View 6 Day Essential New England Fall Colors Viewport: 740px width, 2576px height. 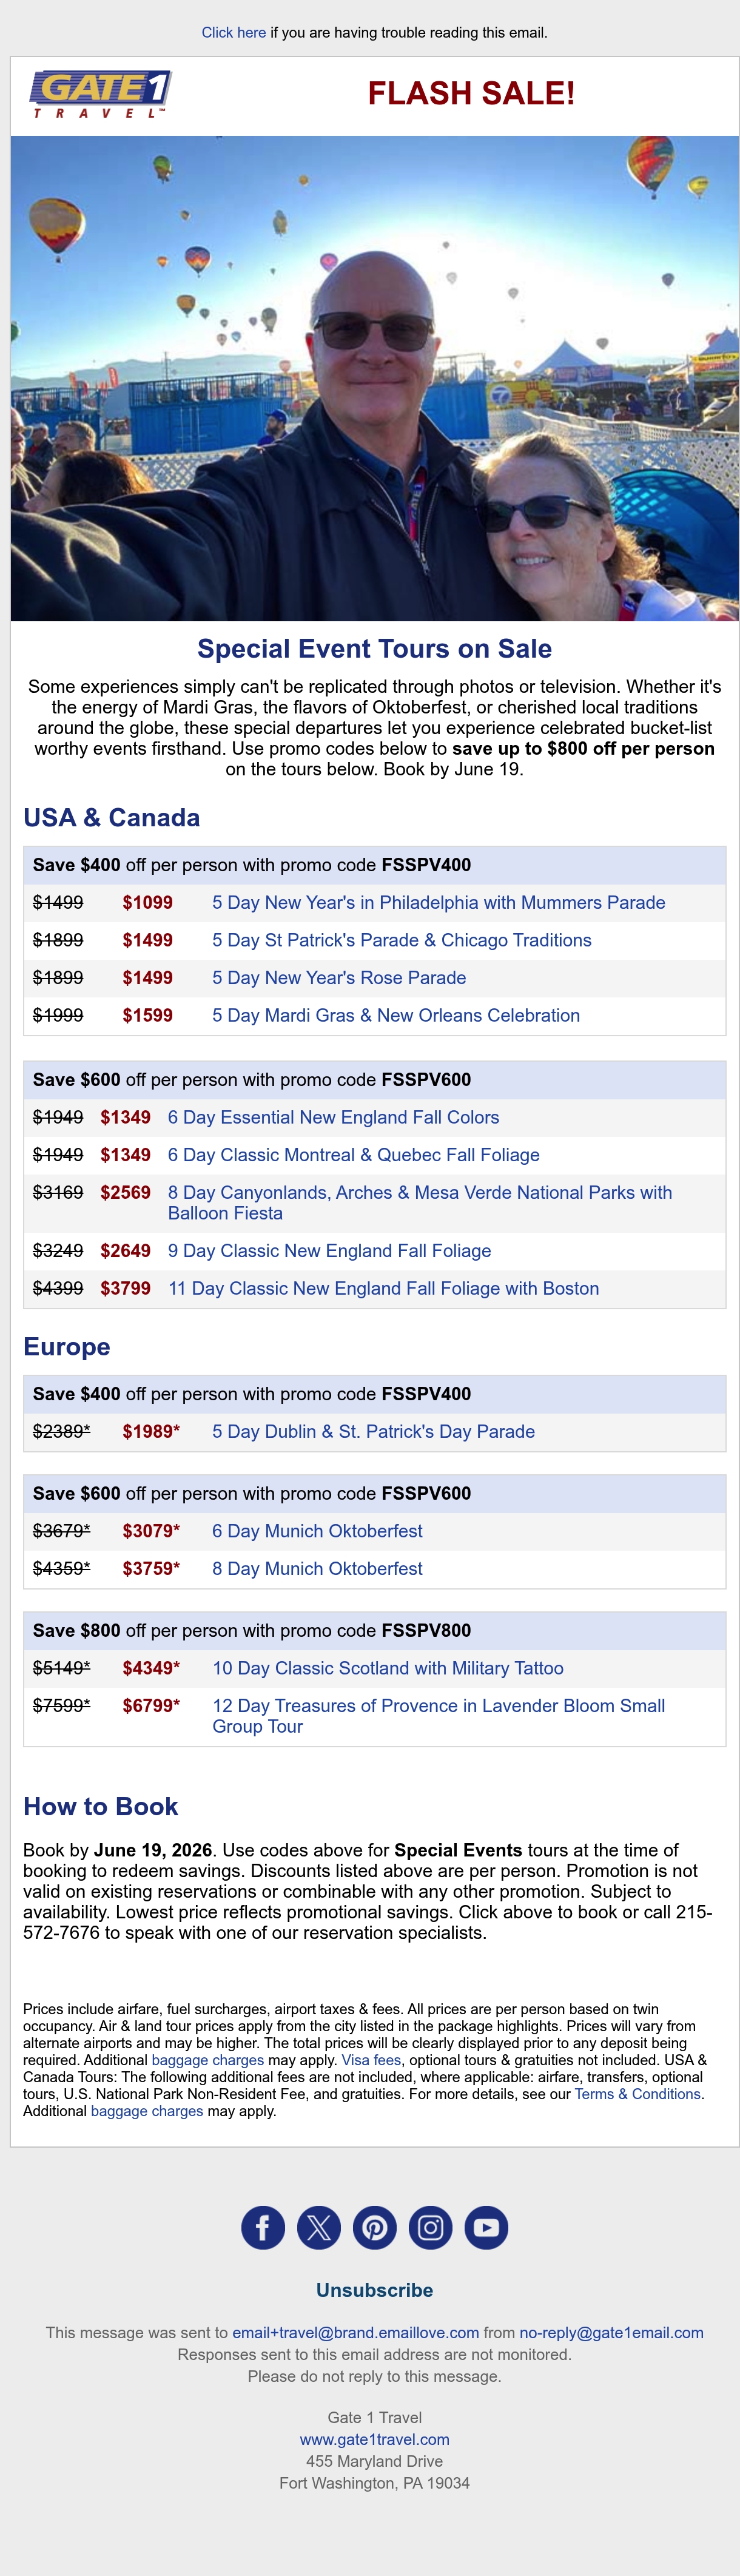(333, 1117)
